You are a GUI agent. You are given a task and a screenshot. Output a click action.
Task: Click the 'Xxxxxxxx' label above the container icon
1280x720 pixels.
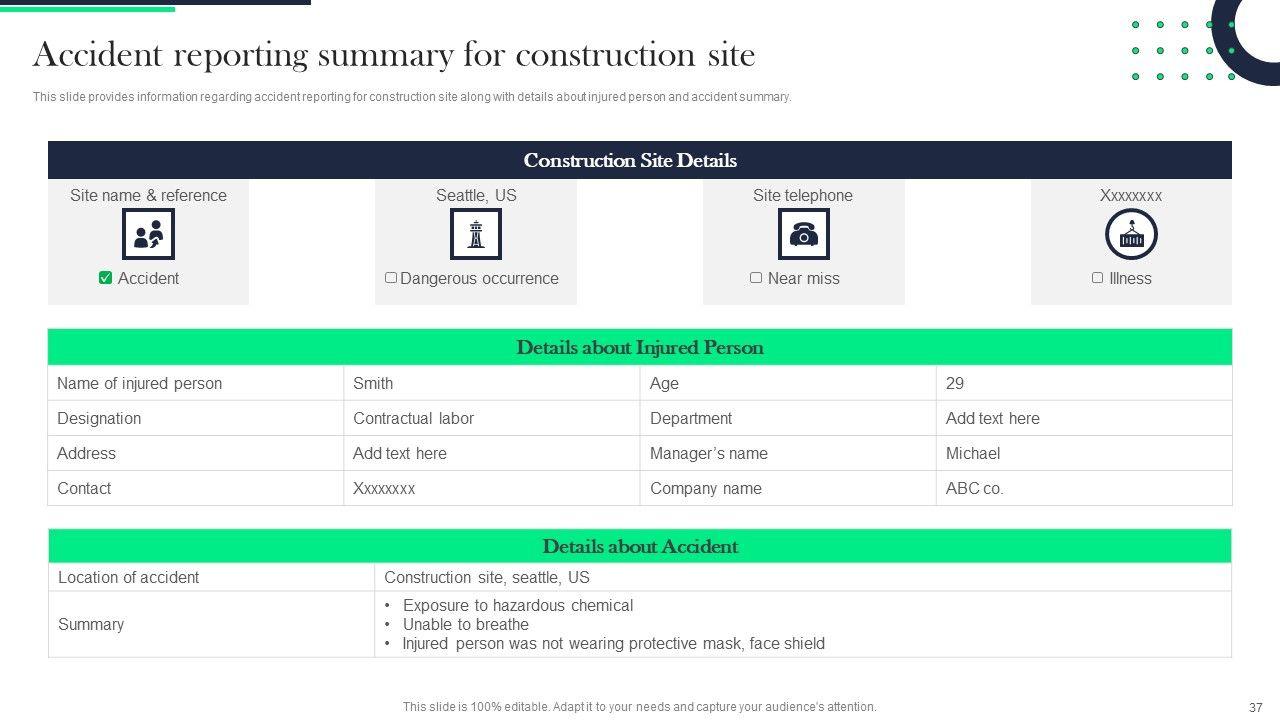[1131, 195]
